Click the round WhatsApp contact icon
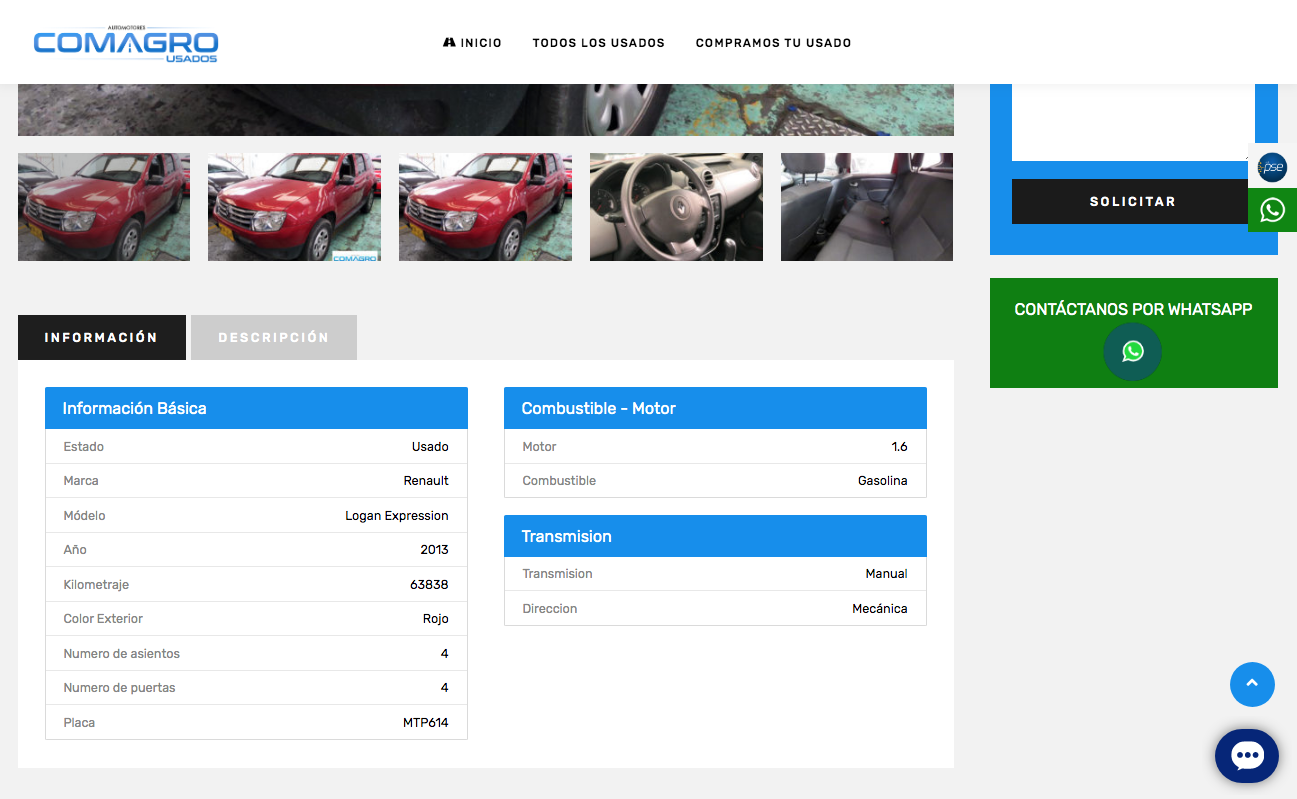1297x799 pixels. click(x=1132, y=351)
